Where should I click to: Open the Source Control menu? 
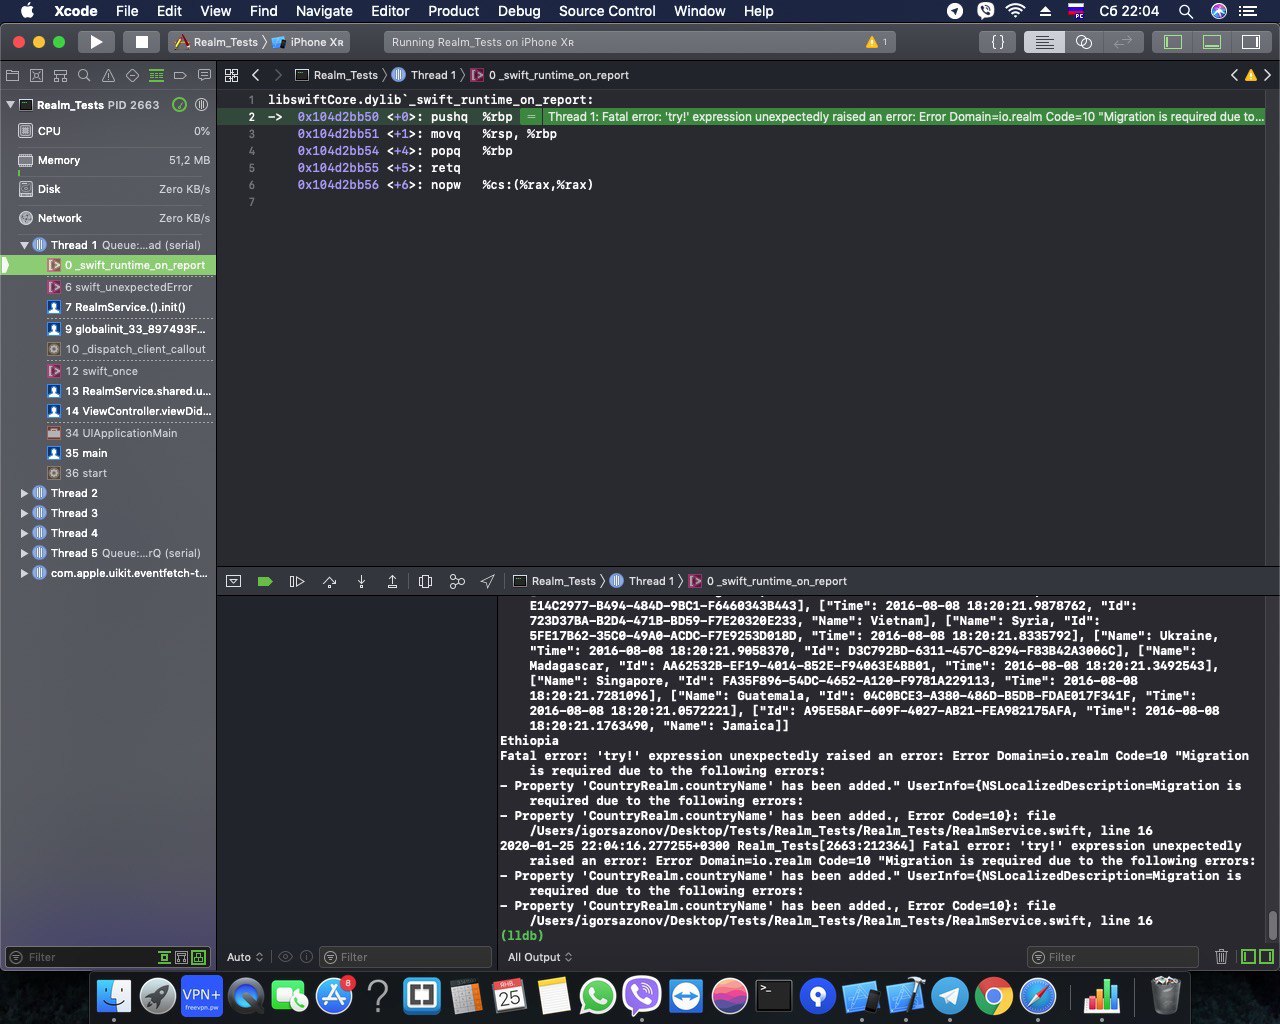pos(607,11)
